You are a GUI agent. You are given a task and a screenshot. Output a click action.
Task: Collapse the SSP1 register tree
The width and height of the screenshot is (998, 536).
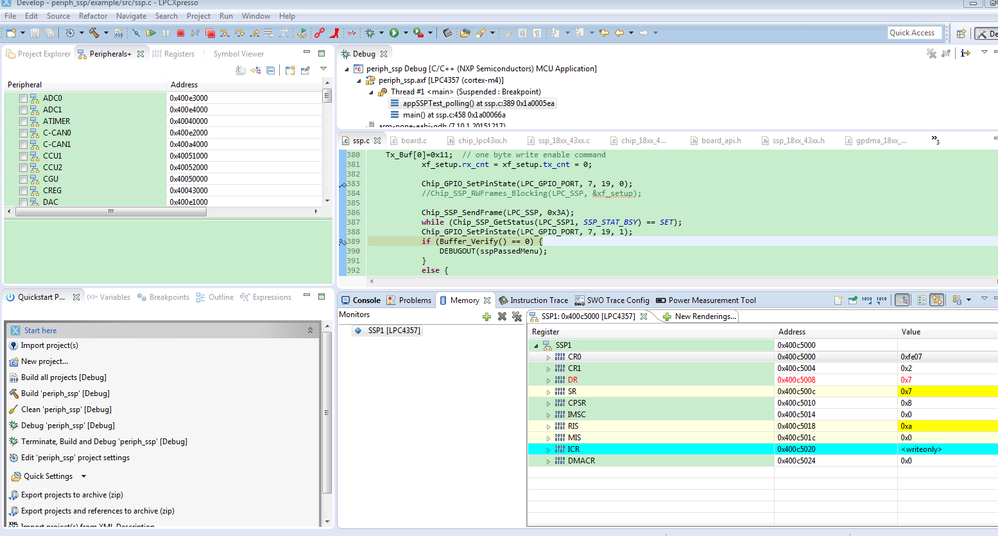[536, 345]
